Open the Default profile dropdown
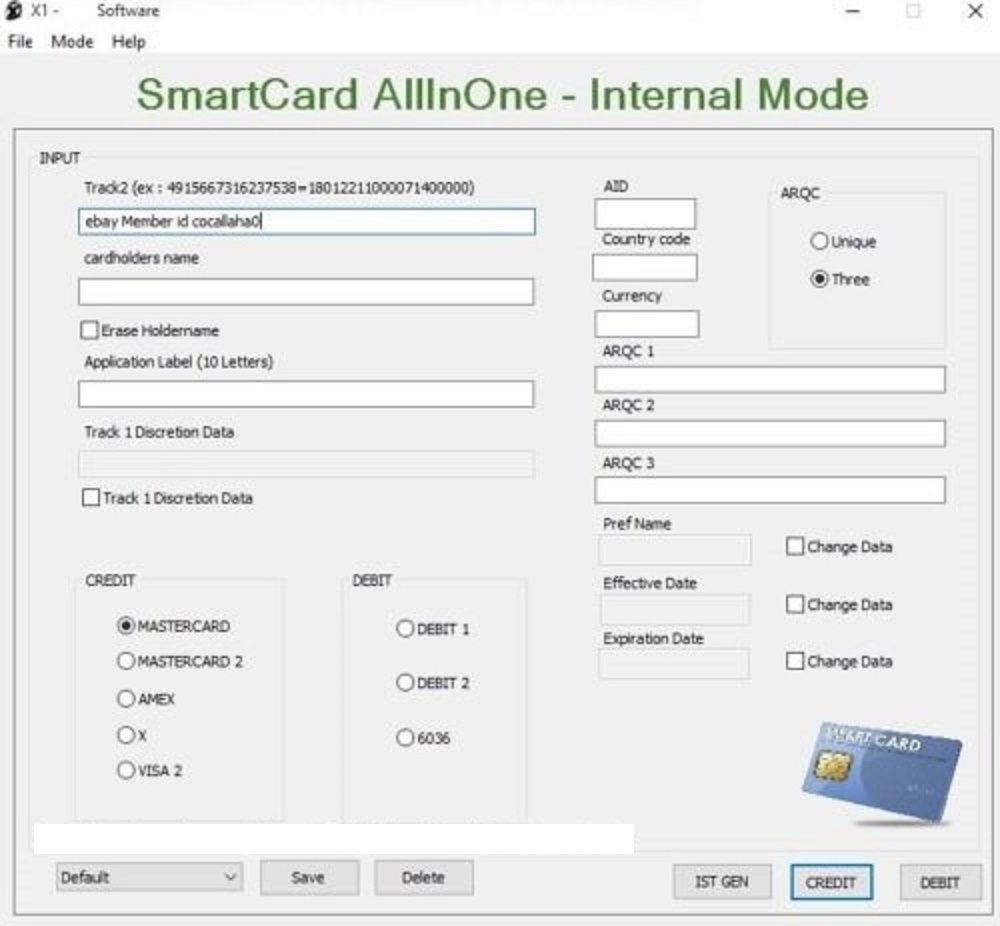The width and height of the screenshot is (1000, 926). (x=232, y=876)
